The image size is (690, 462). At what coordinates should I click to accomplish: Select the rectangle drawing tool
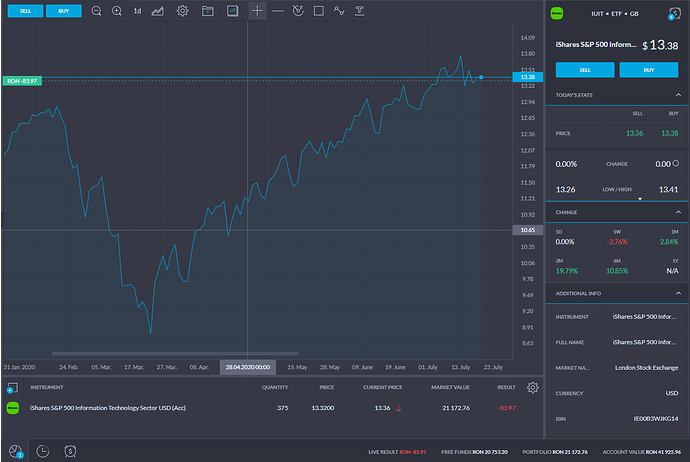point(318,11)
